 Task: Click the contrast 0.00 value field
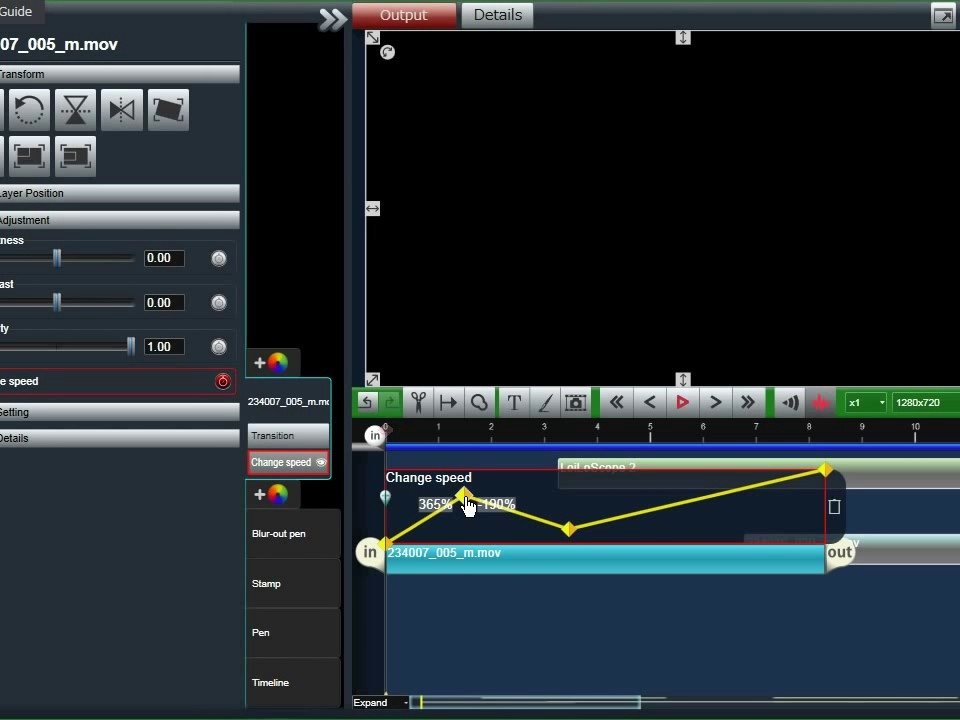point(164,302)
